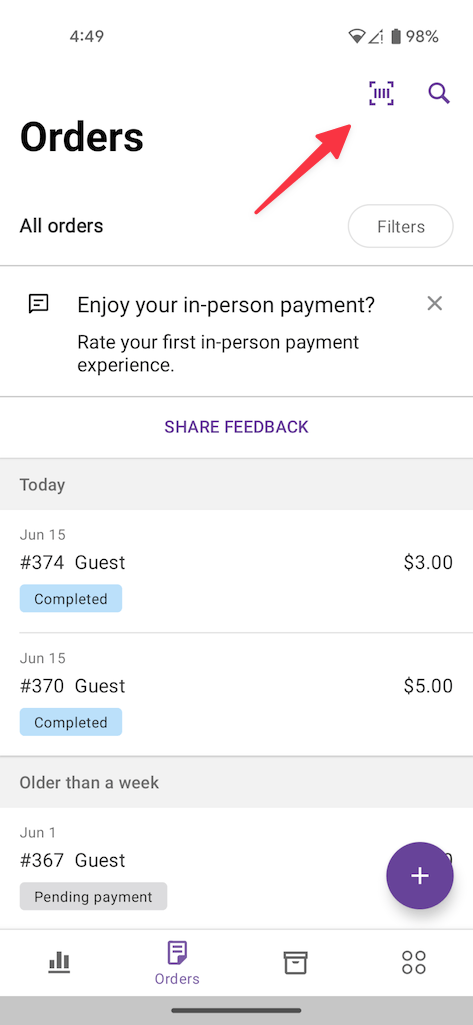Open the Filters button
Screen dimensions: 473x1025
pyautogui.click(x=400, y=226)
